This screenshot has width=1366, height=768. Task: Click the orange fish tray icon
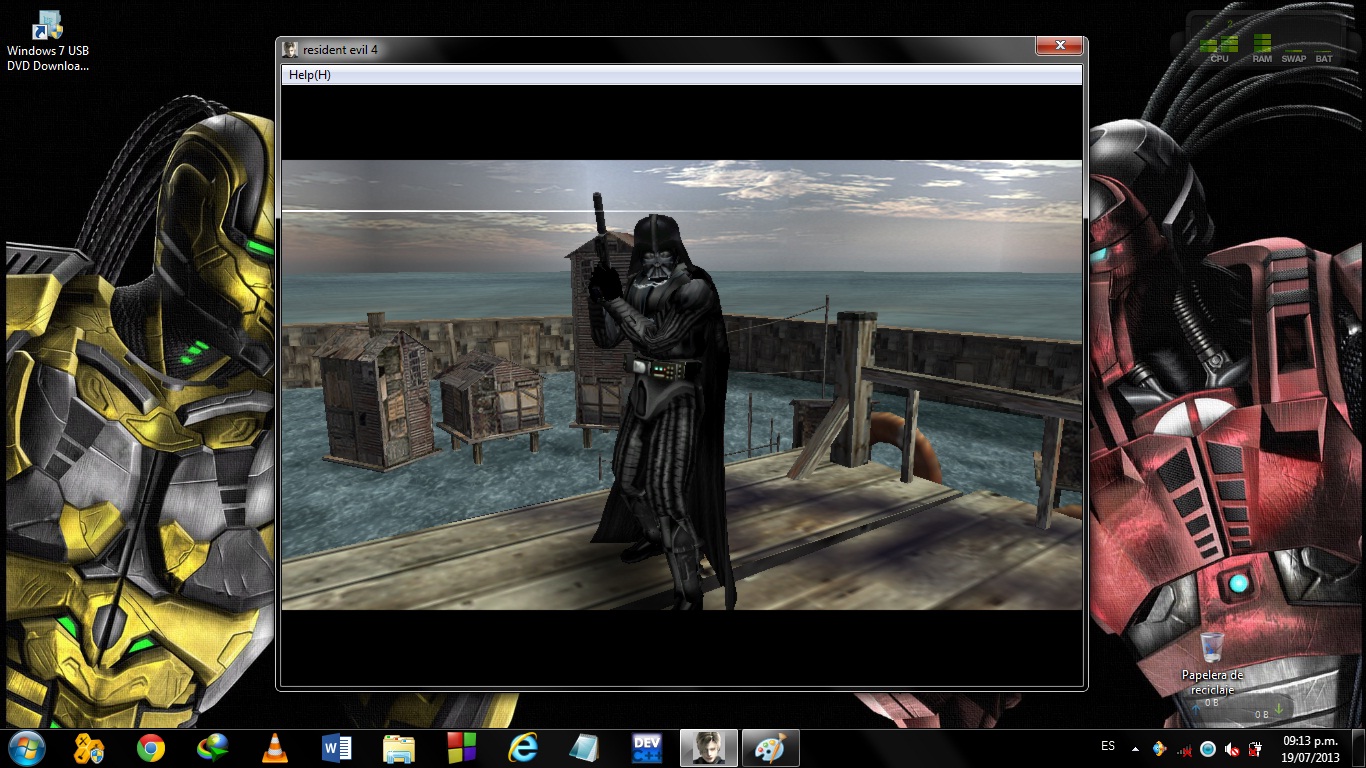(x=1160, y=748)
